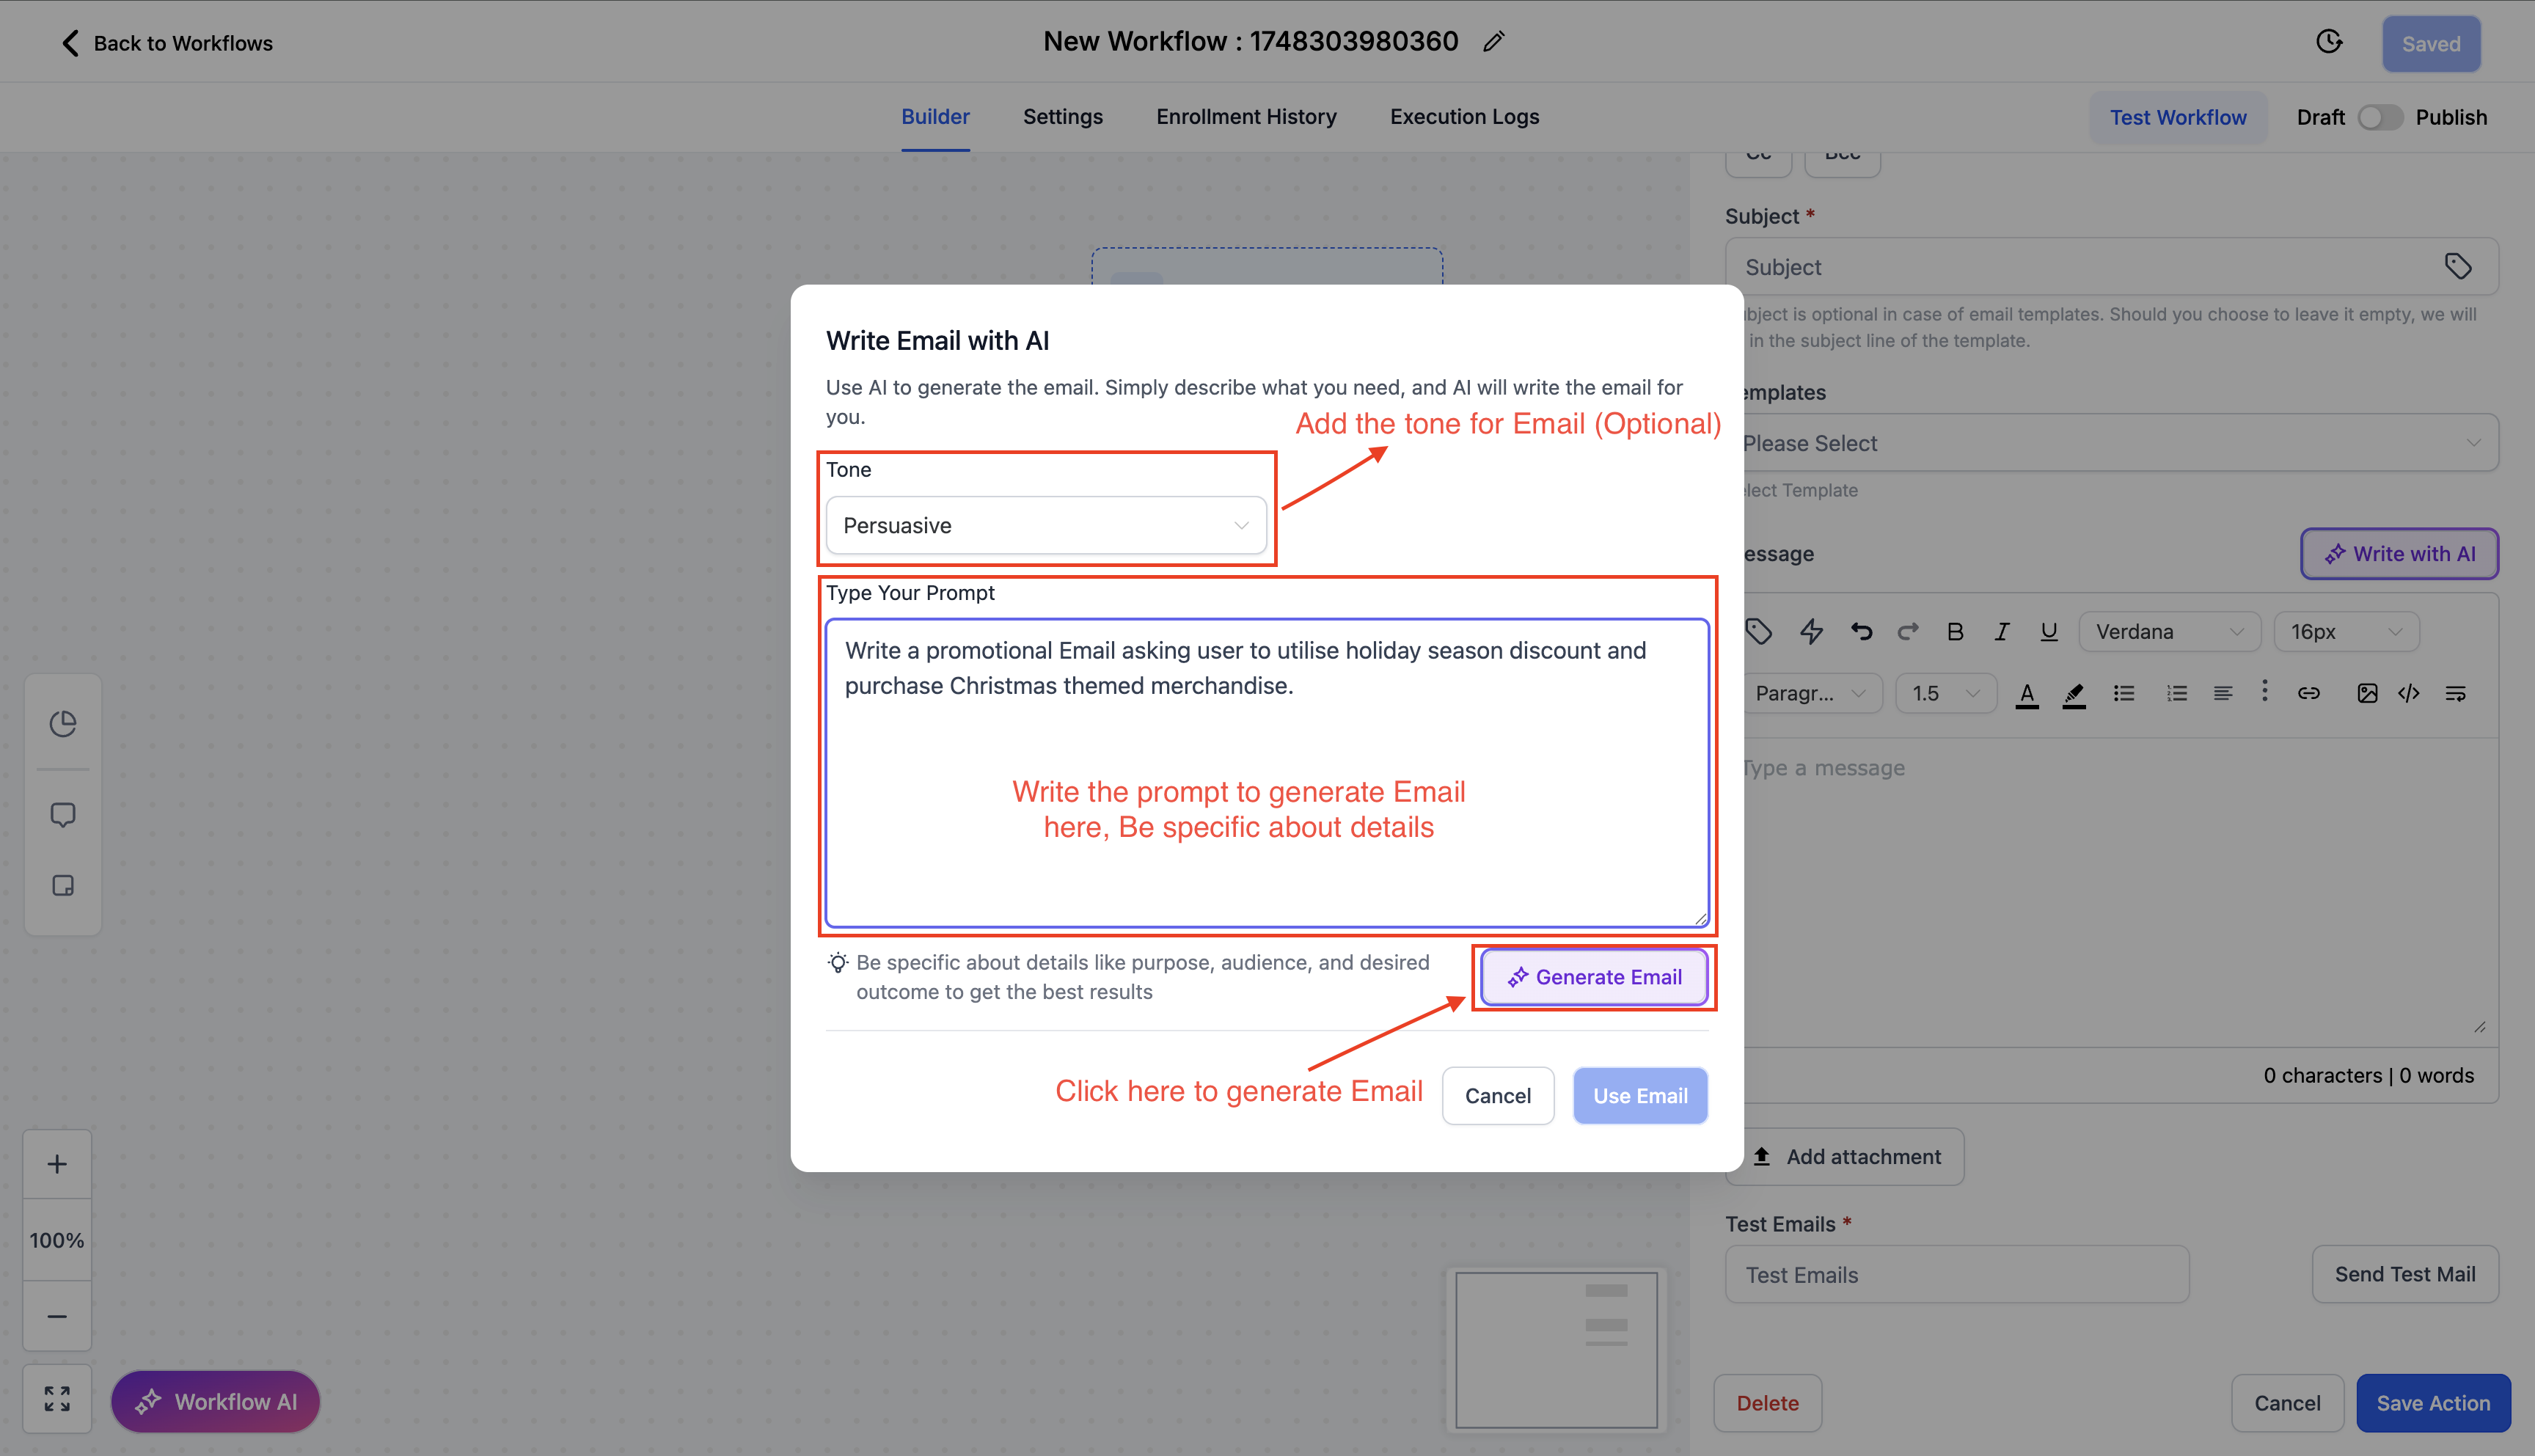This screenshot has width=2535, height=1456.
Task: Edit the workflow name via pencil icon
Action: (1493, 41)
